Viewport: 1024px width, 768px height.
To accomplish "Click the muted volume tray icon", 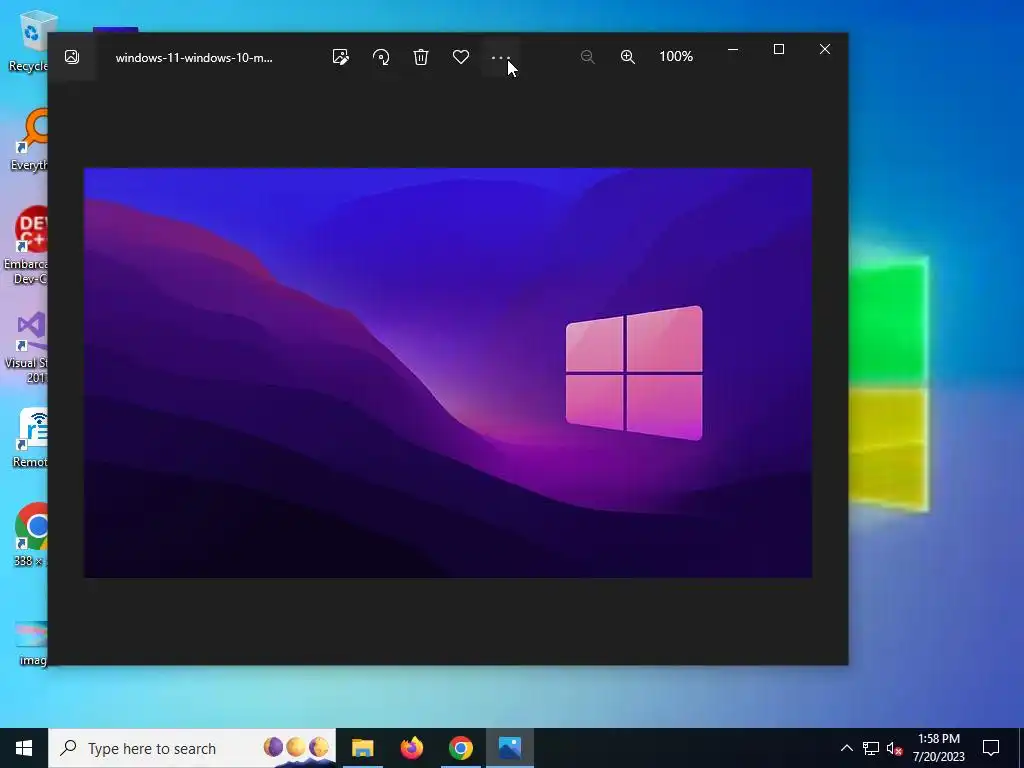I will point(895,748).
